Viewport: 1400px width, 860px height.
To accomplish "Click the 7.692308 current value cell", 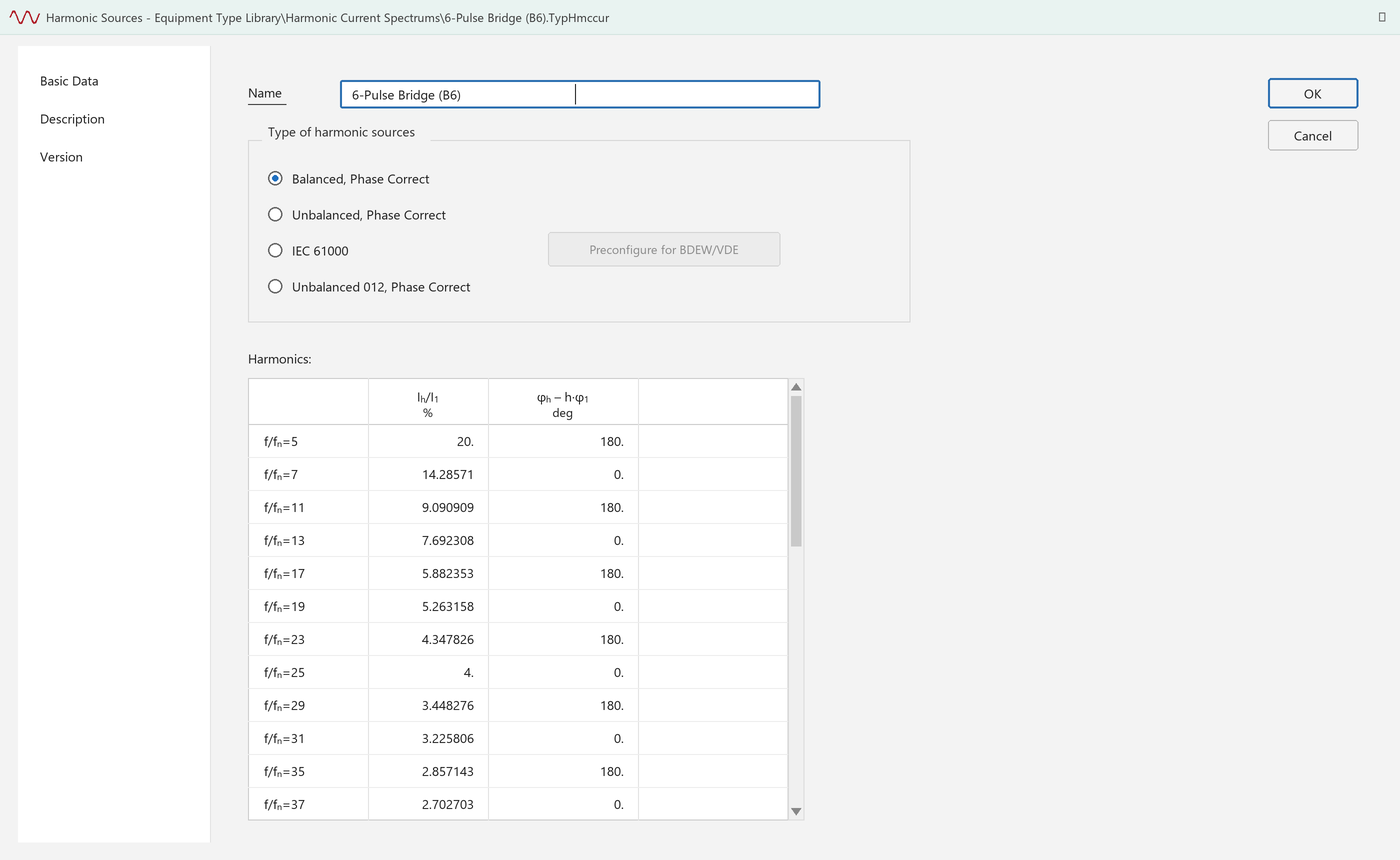I will click(x=428, y=540).
